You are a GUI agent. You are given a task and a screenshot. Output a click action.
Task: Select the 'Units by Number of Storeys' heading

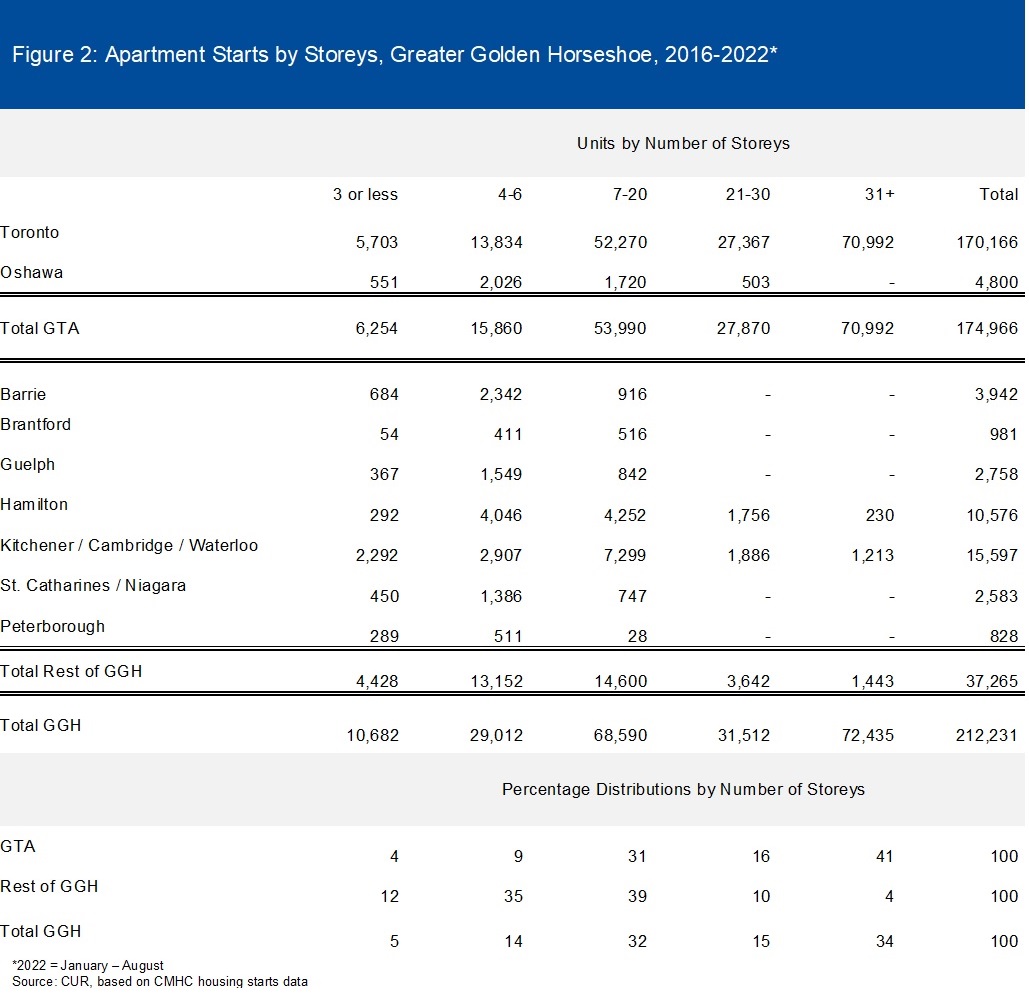(683, 143)
